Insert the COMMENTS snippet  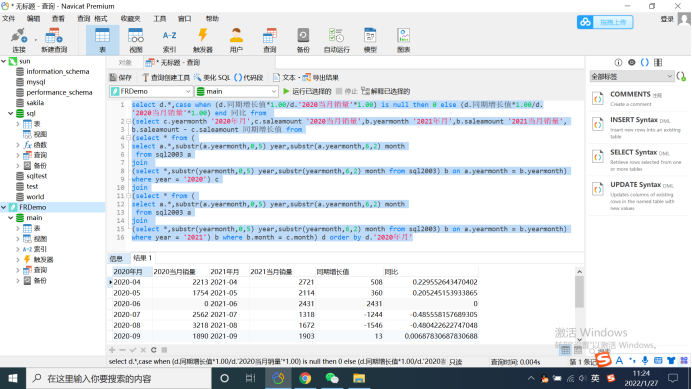pyautogui.click(x=638, y=98)
